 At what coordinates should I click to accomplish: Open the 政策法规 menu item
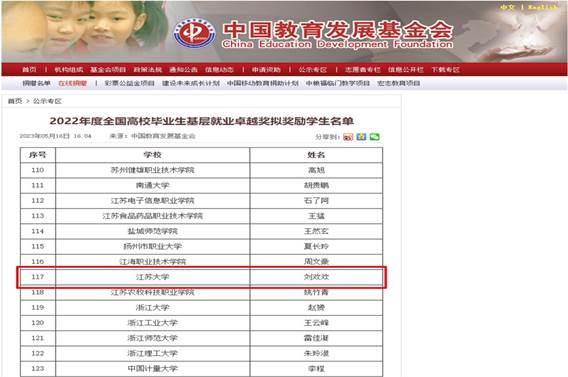(147, 70)
